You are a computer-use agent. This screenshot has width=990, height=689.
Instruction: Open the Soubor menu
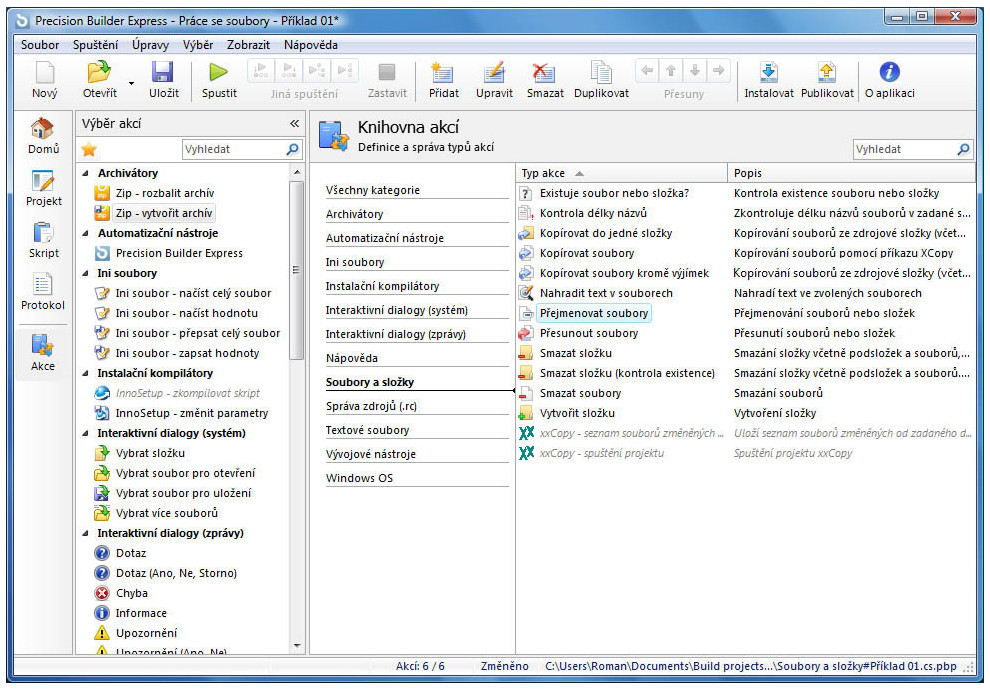pos(40,45)
